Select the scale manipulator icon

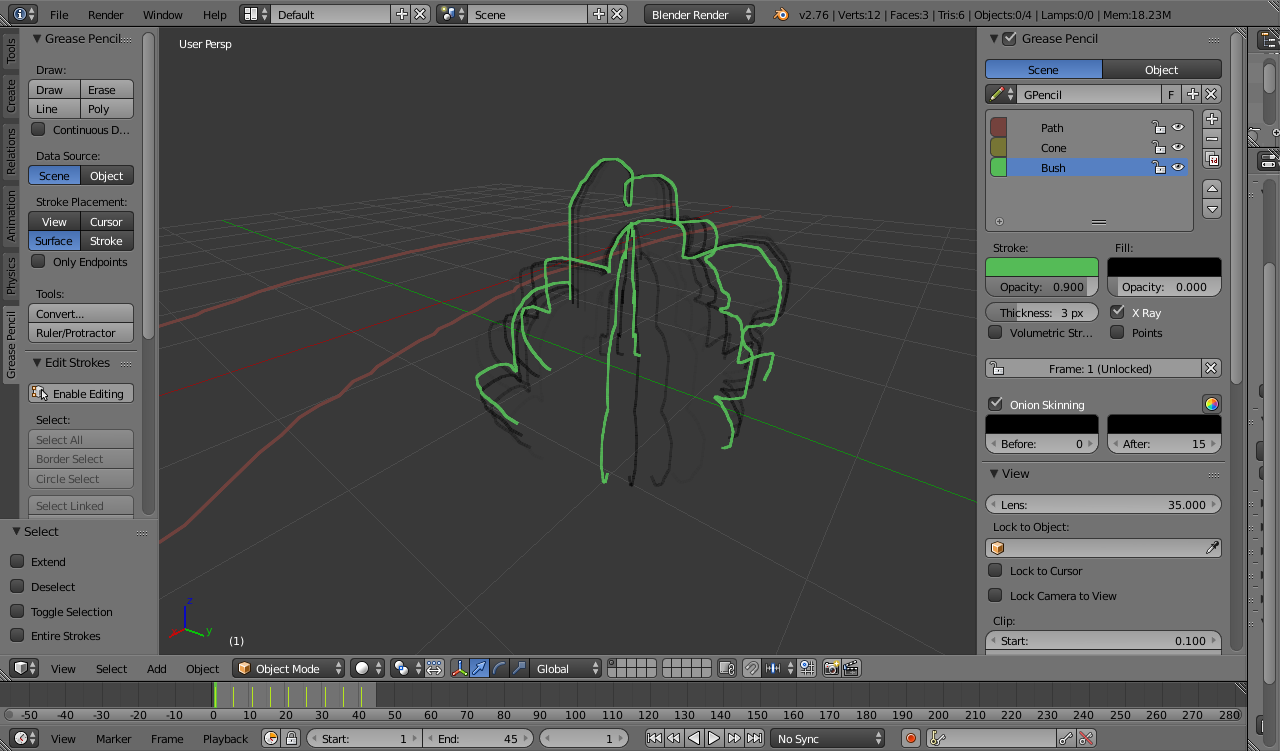tap(519, 668)
